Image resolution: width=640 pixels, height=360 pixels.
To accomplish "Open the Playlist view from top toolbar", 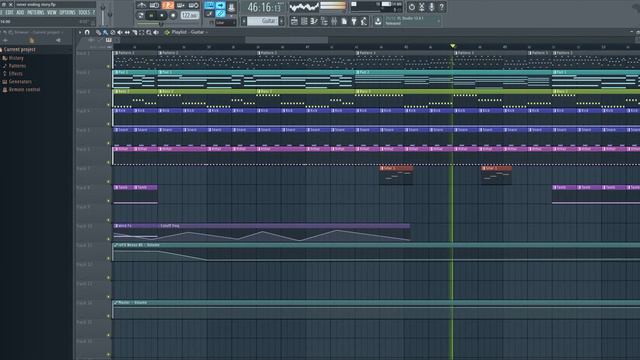I will pyautogui.click(x=294, y=21).
